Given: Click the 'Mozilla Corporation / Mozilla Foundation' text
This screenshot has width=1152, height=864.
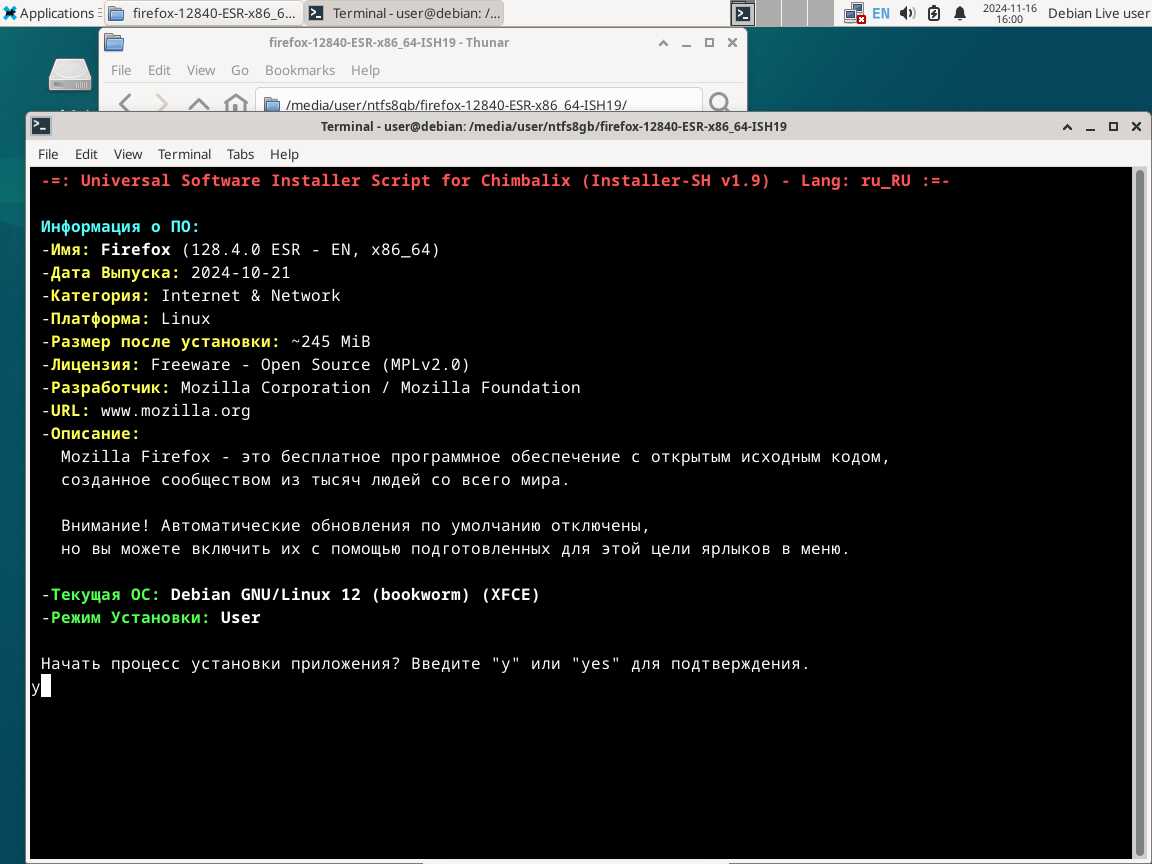Looking at the screenshot, I should pos(381,387).
